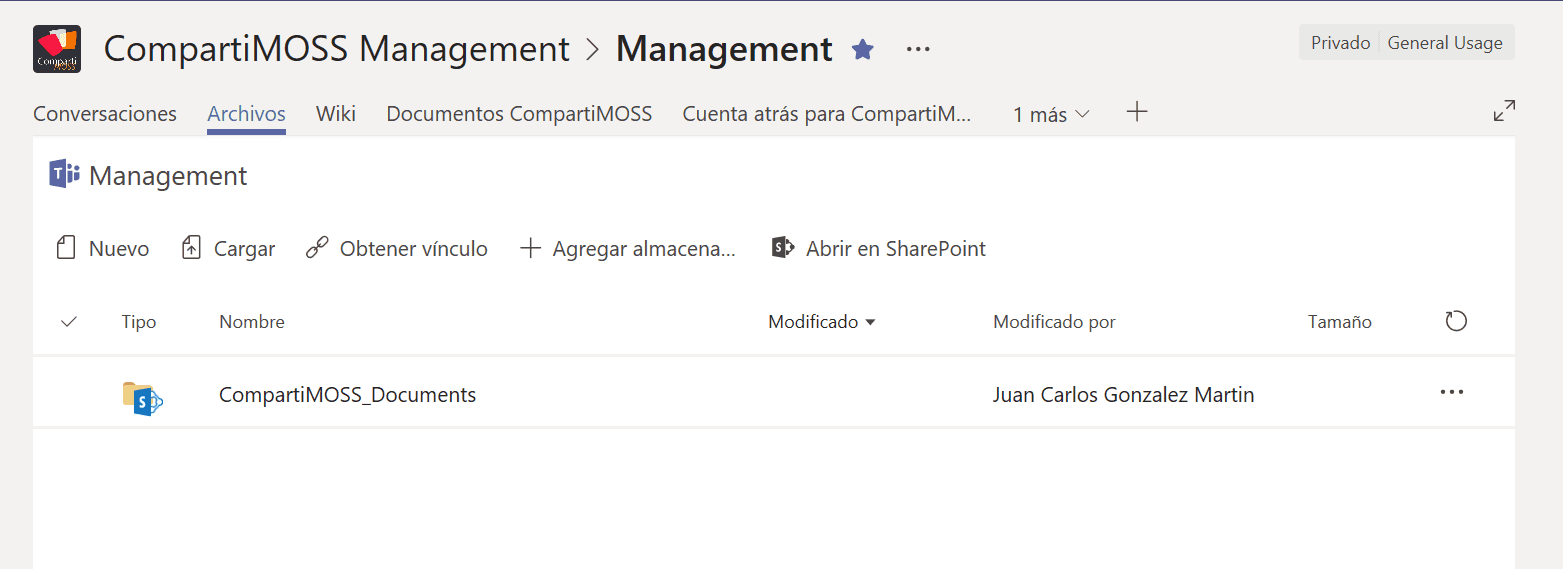Open row options ellipsis for CompartiMOSS_Documents

[x=1452, y=392]
